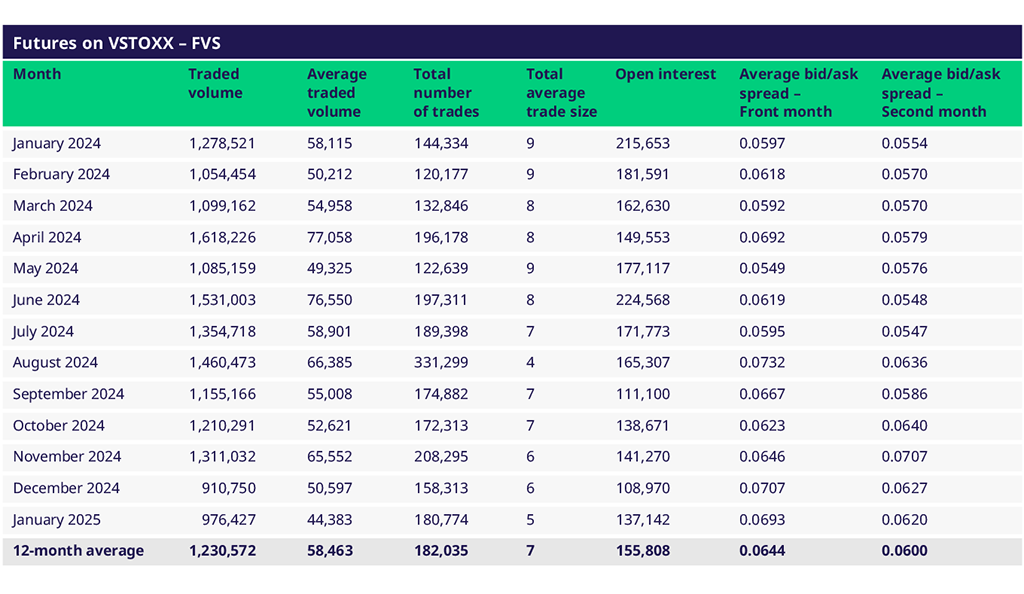Select the 12-month average row label
Viewport: 1024px width, 594px height.
pyautogui.click(x=78, y=551)
